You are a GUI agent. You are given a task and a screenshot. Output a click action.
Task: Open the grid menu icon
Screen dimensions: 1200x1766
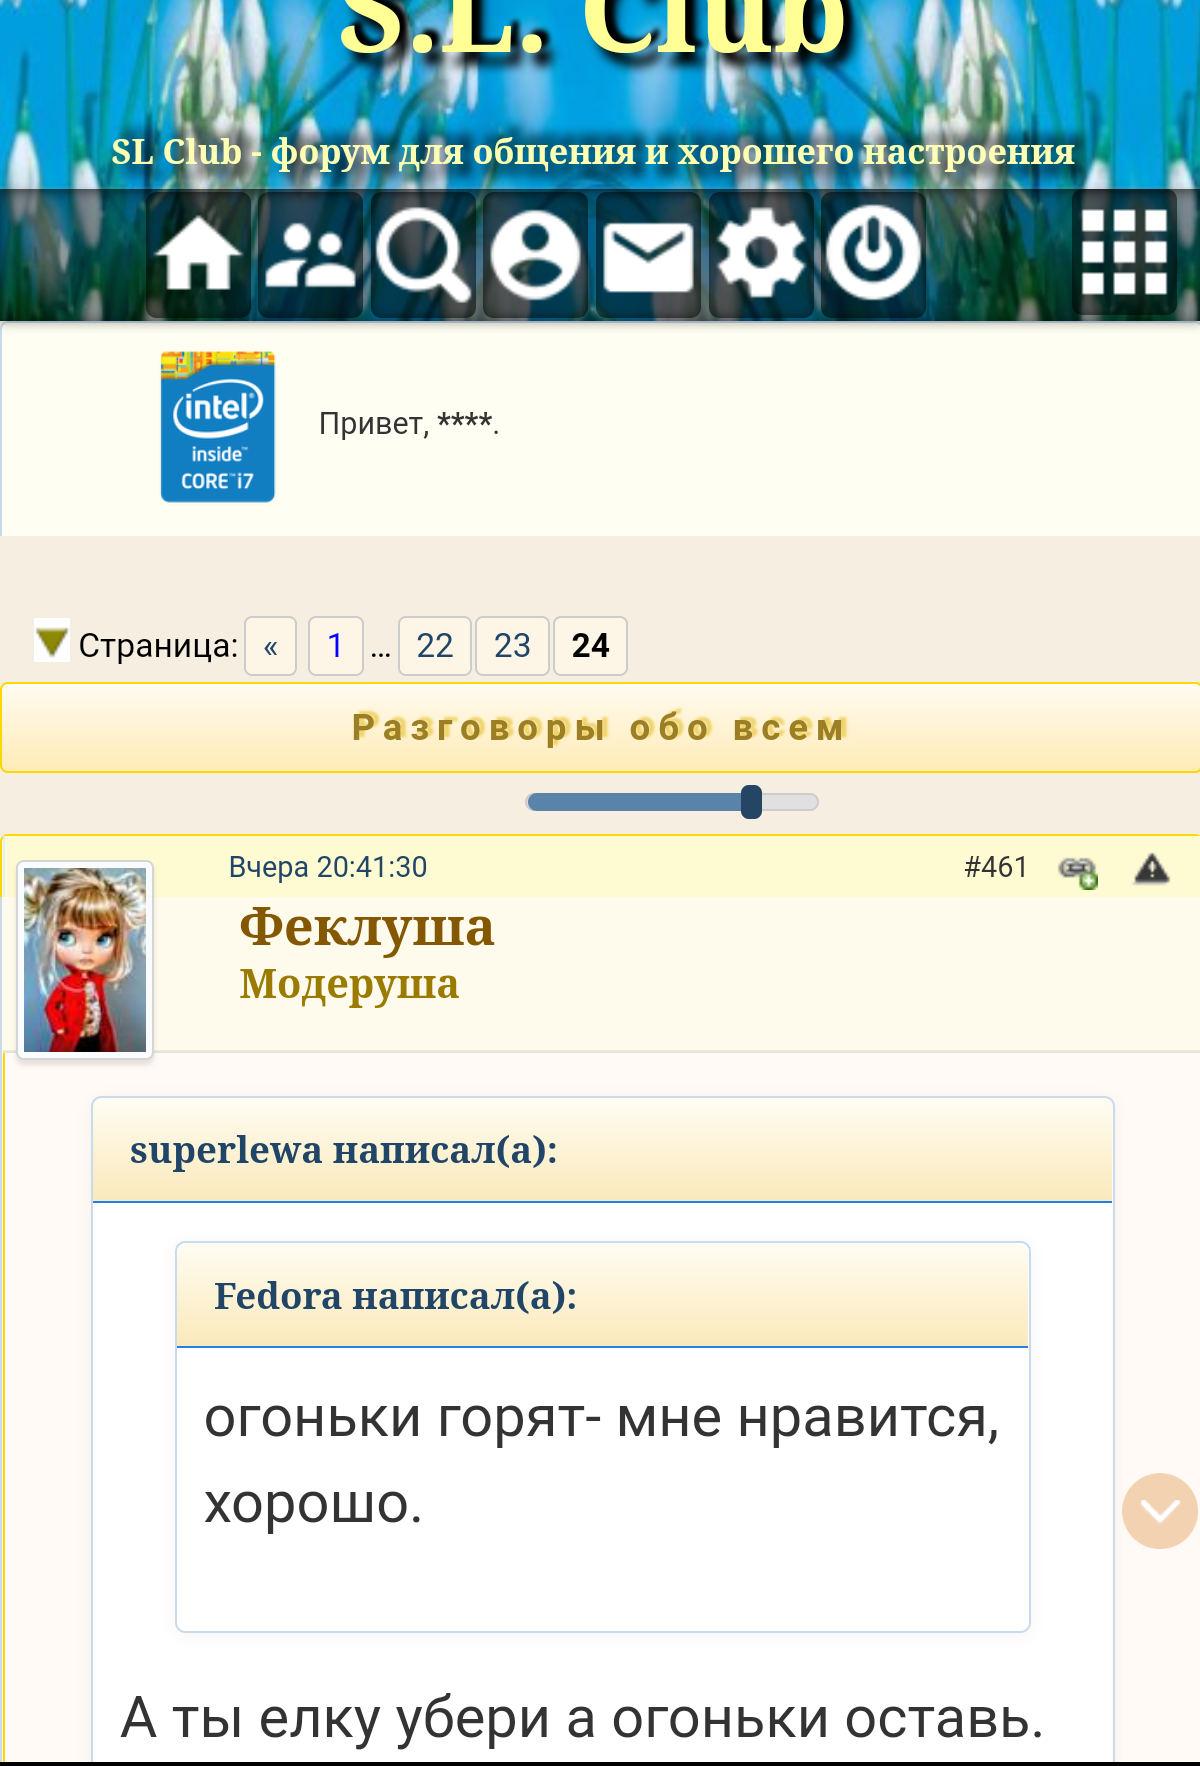(1124, 253)
